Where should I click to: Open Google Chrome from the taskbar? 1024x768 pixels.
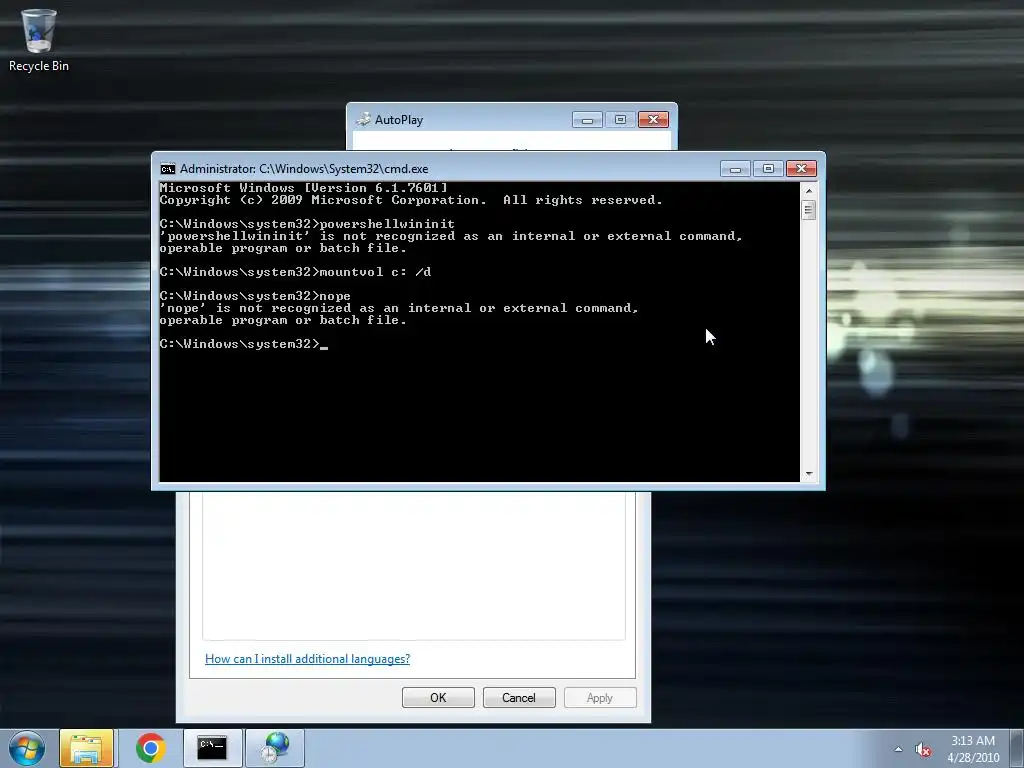click(150, 748)
